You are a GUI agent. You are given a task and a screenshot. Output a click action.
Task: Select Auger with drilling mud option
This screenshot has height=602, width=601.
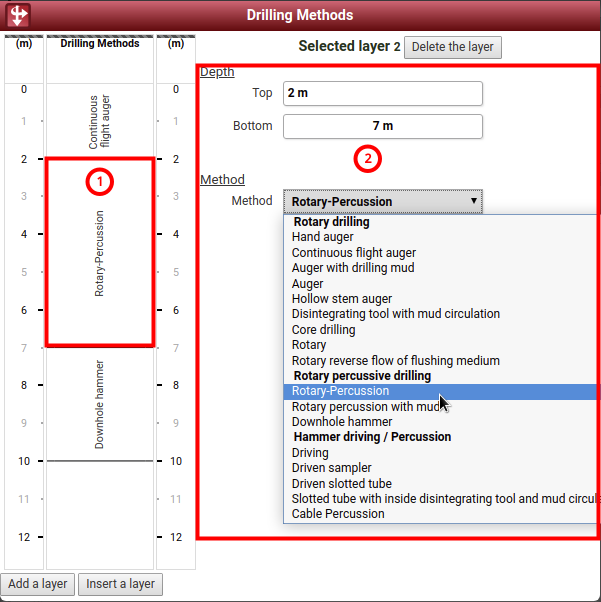pos(352,268)
